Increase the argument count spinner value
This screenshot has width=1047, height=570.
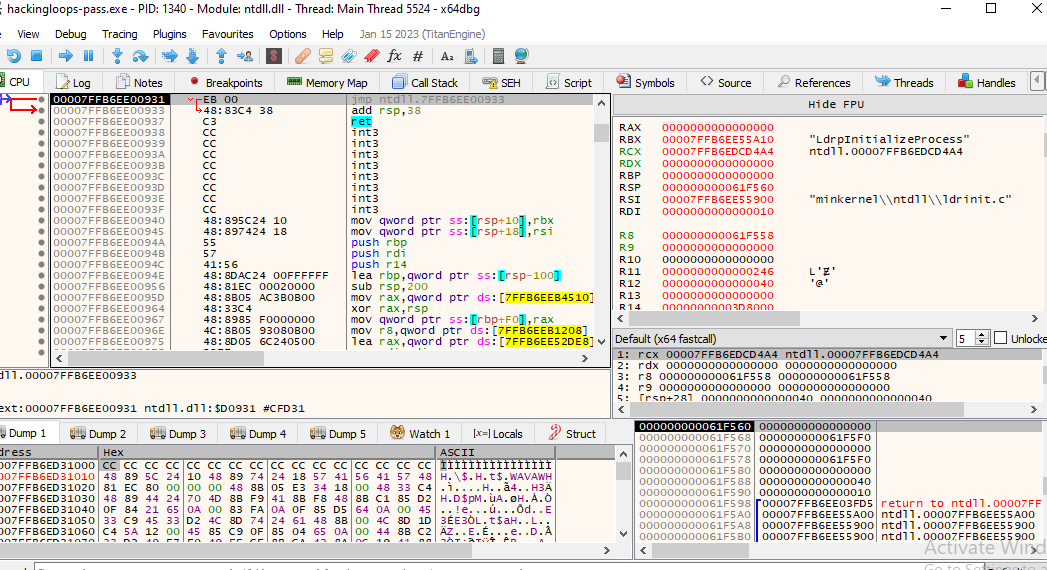click(x=979, y=335)
